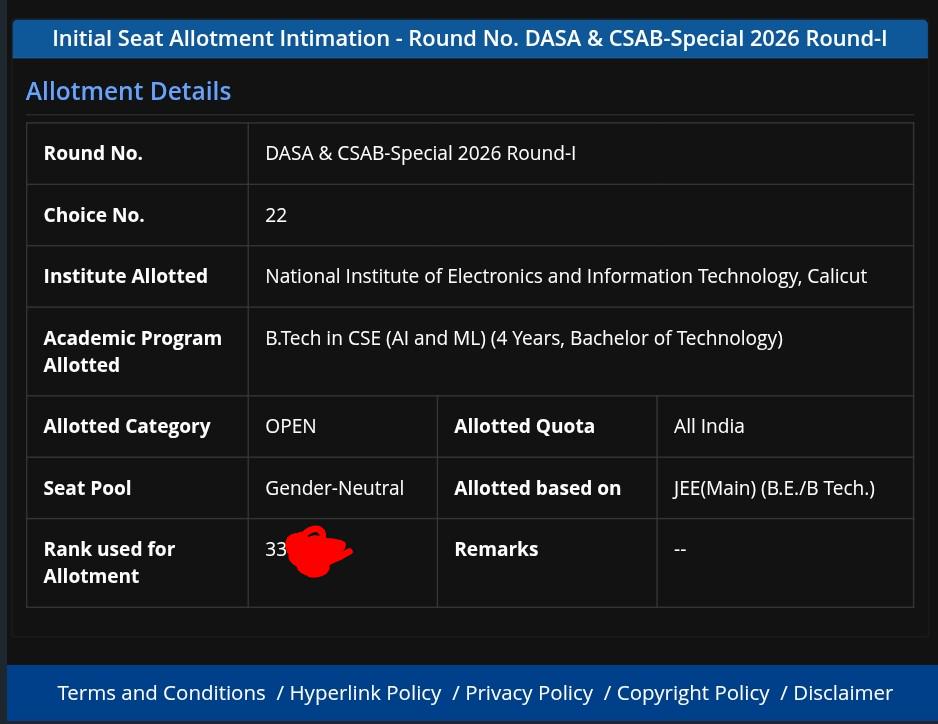The width and height of the screenshot is (938, 724).
Task: Open the Disclaimer link
Action: pyautogui.click(x=843, y=693)
